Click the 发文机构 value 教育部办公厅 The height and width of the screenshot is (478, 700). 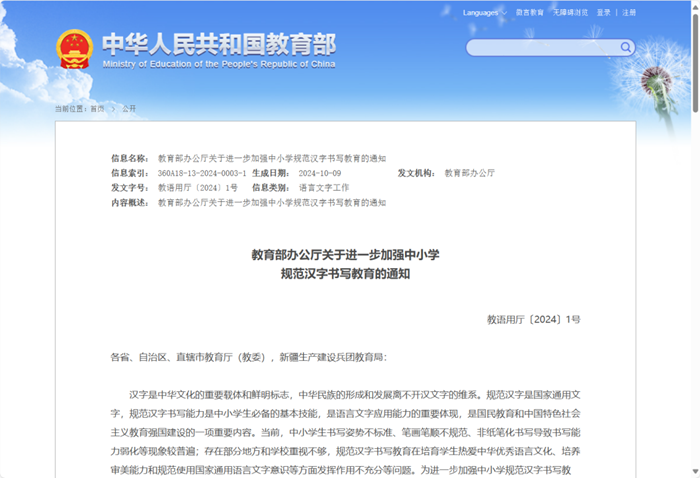[x=469, y=173]
